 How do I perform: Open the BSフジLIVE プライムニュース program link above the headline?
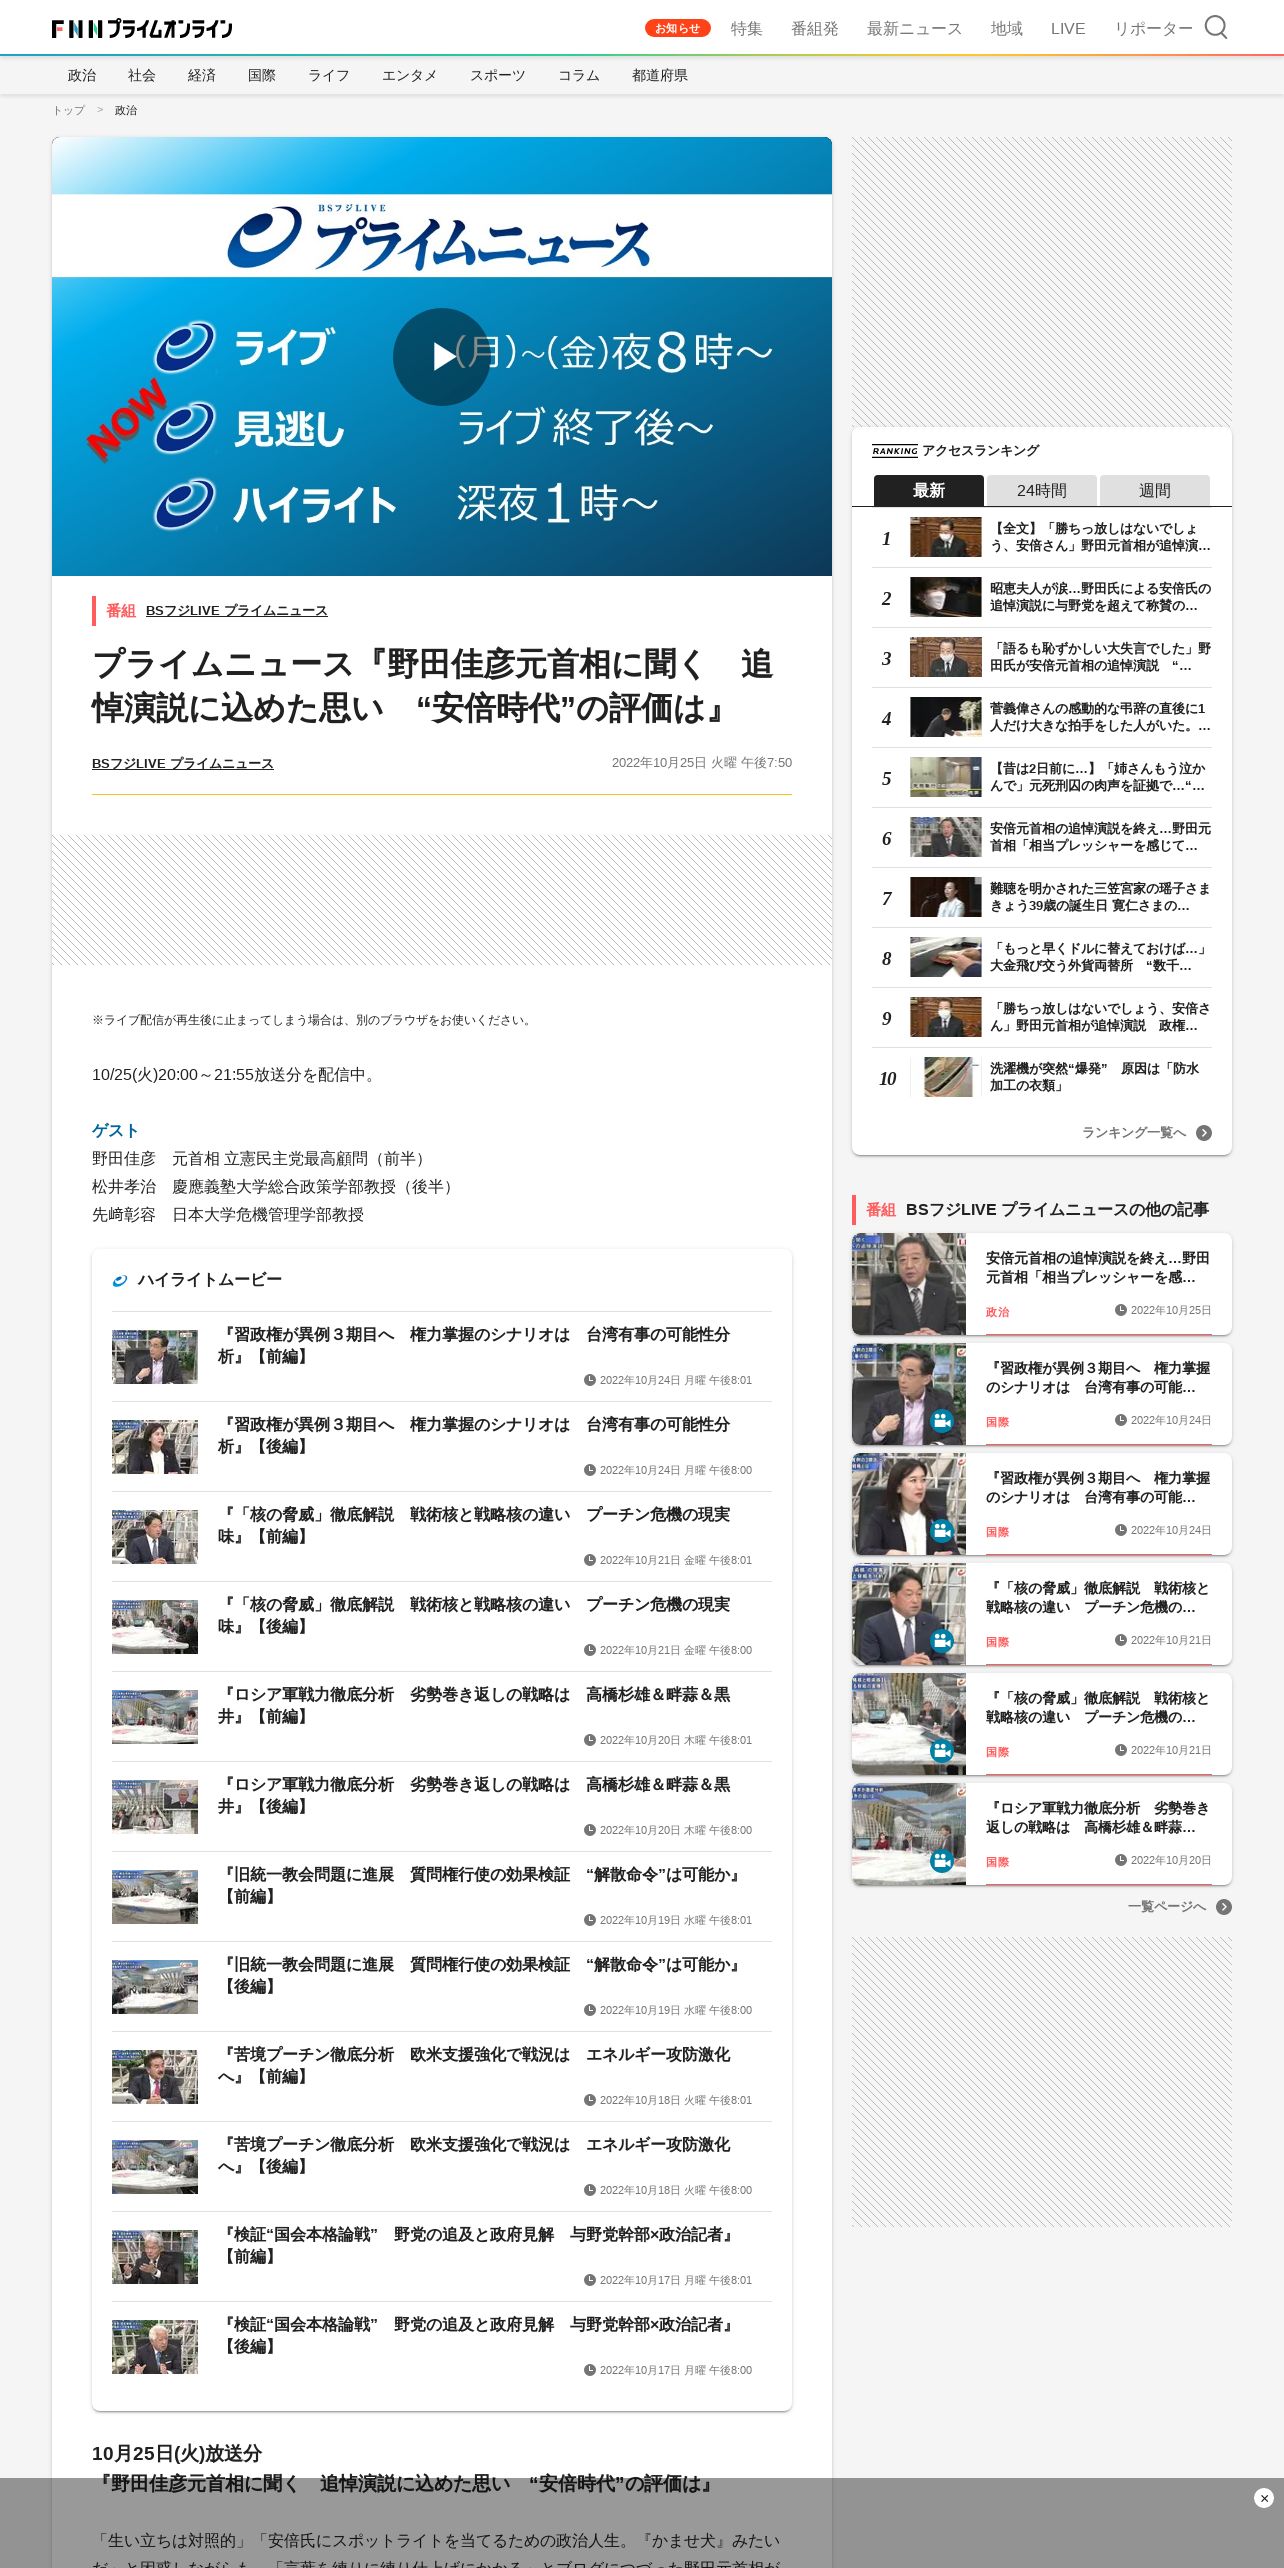pyautogui.click(x=237, y=610)
